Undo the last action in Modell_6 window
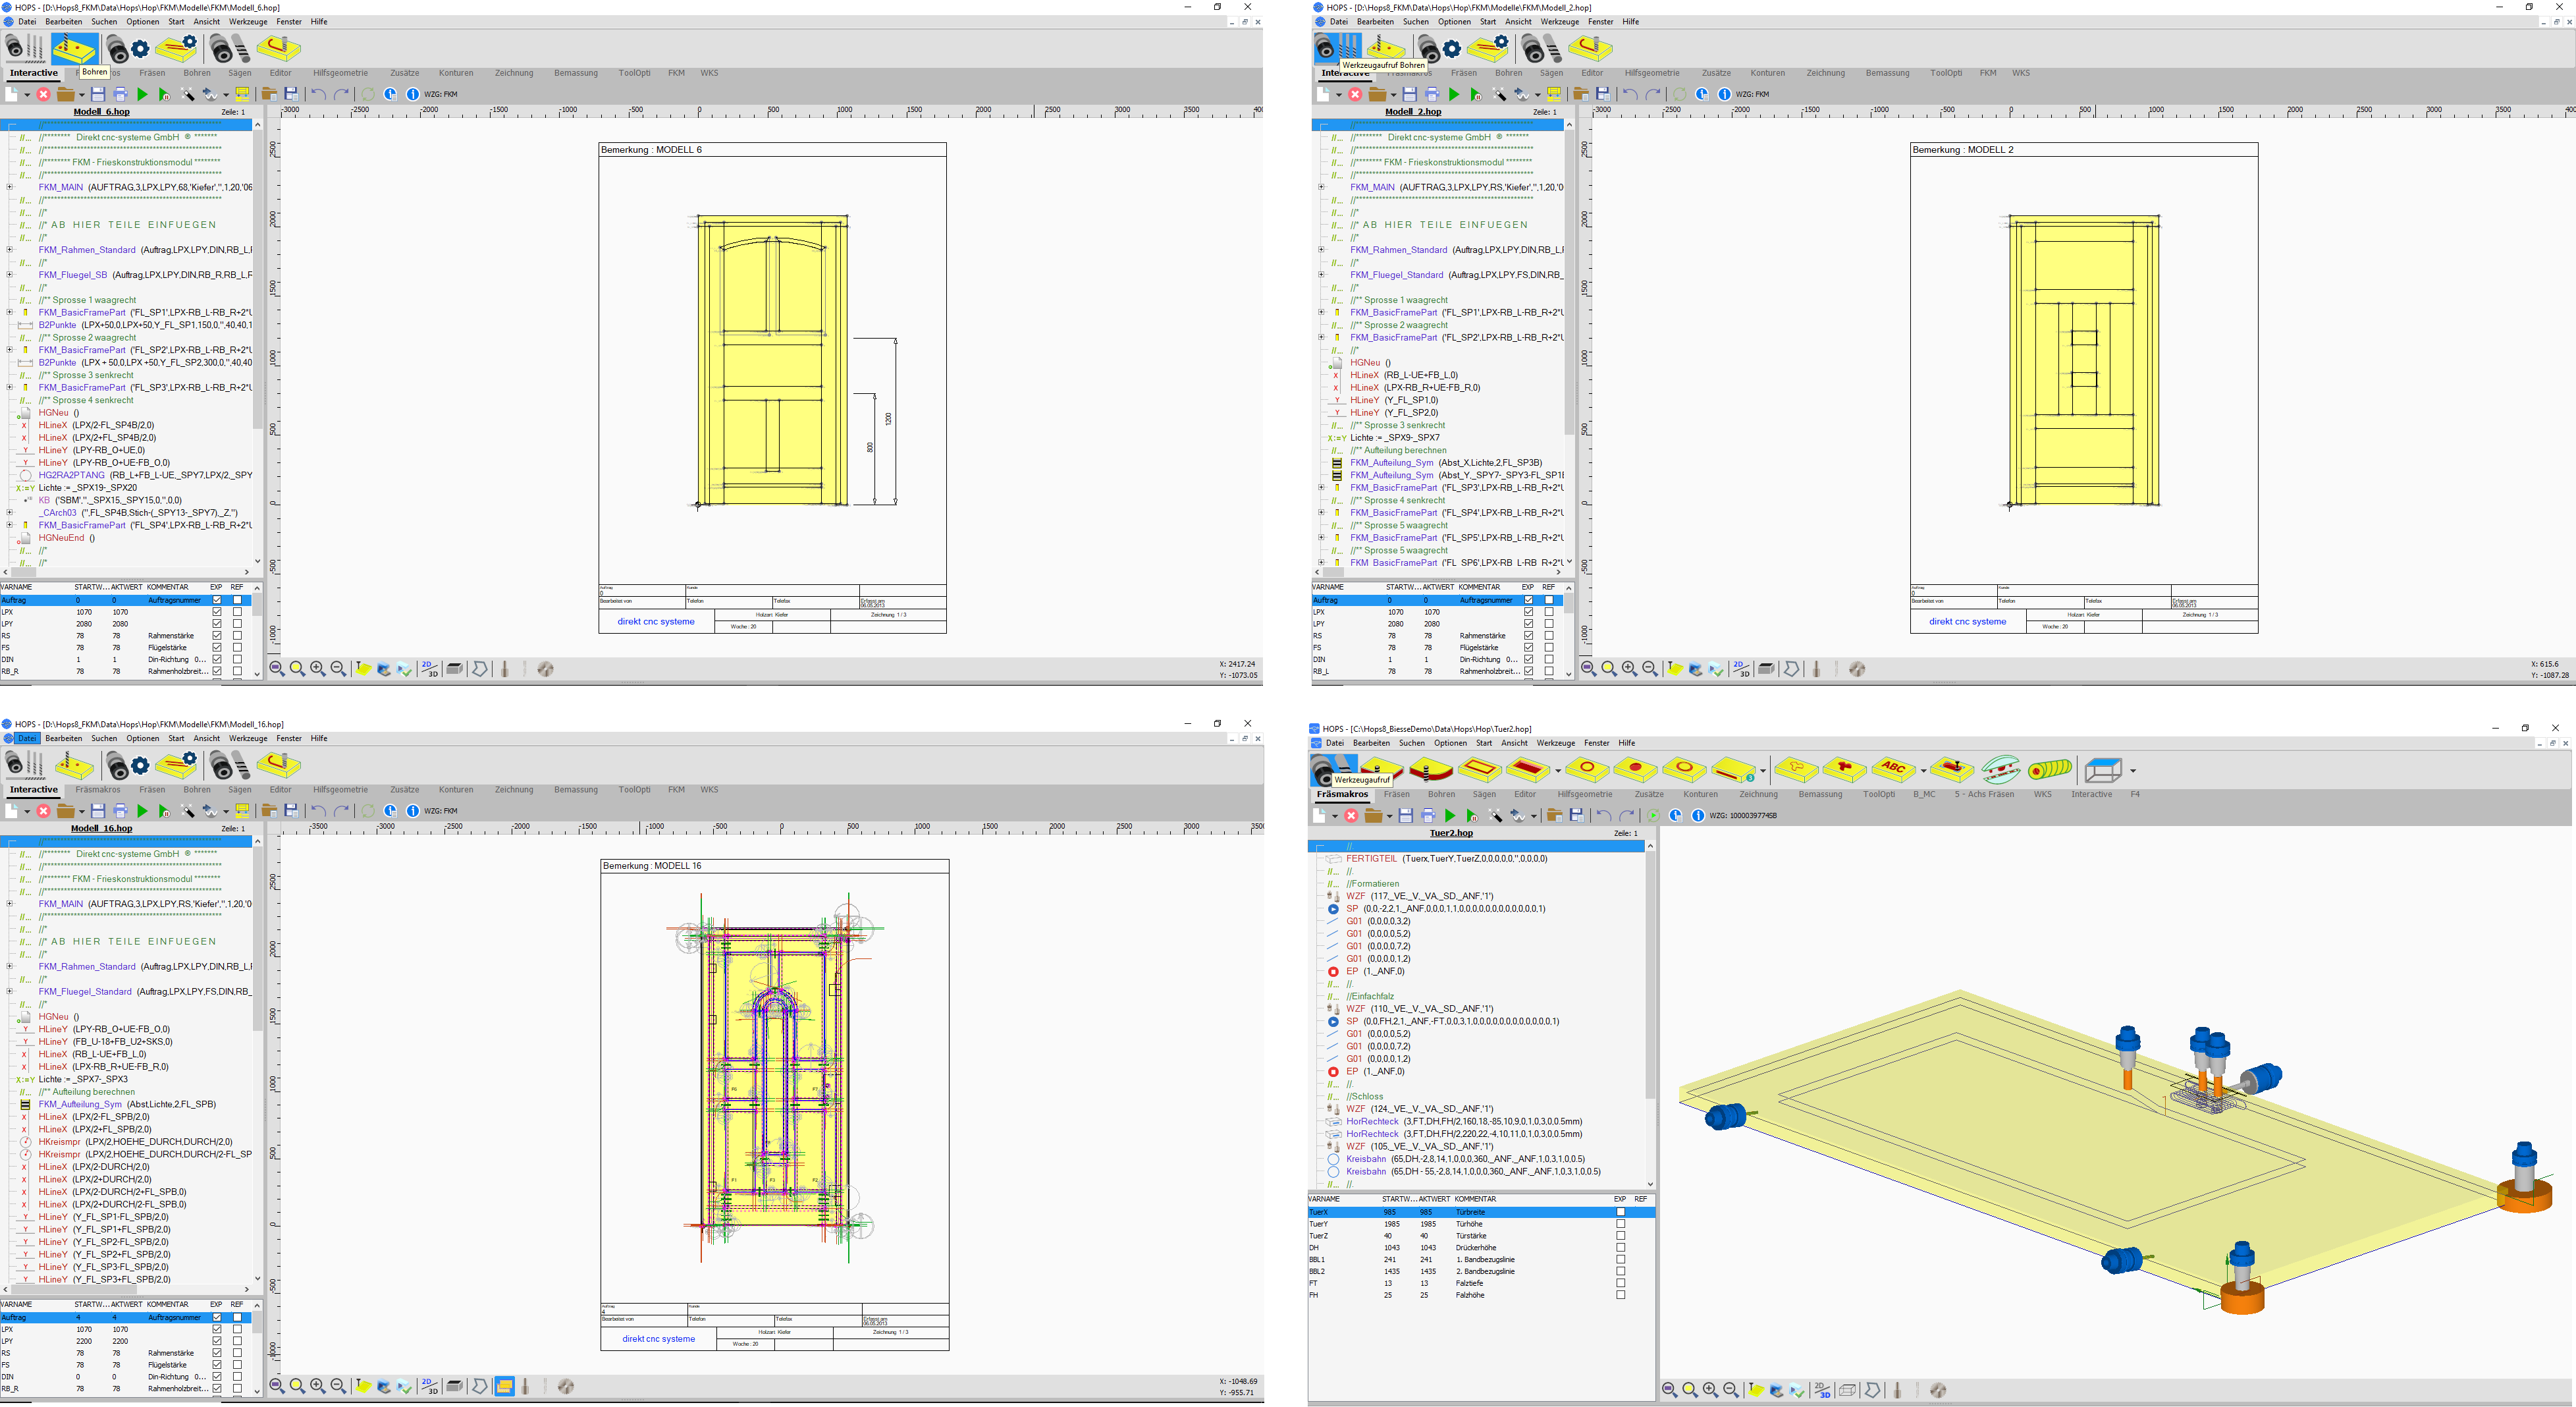The height and width of the screenshot is (1407, 2576). click(x=318, y=94)
